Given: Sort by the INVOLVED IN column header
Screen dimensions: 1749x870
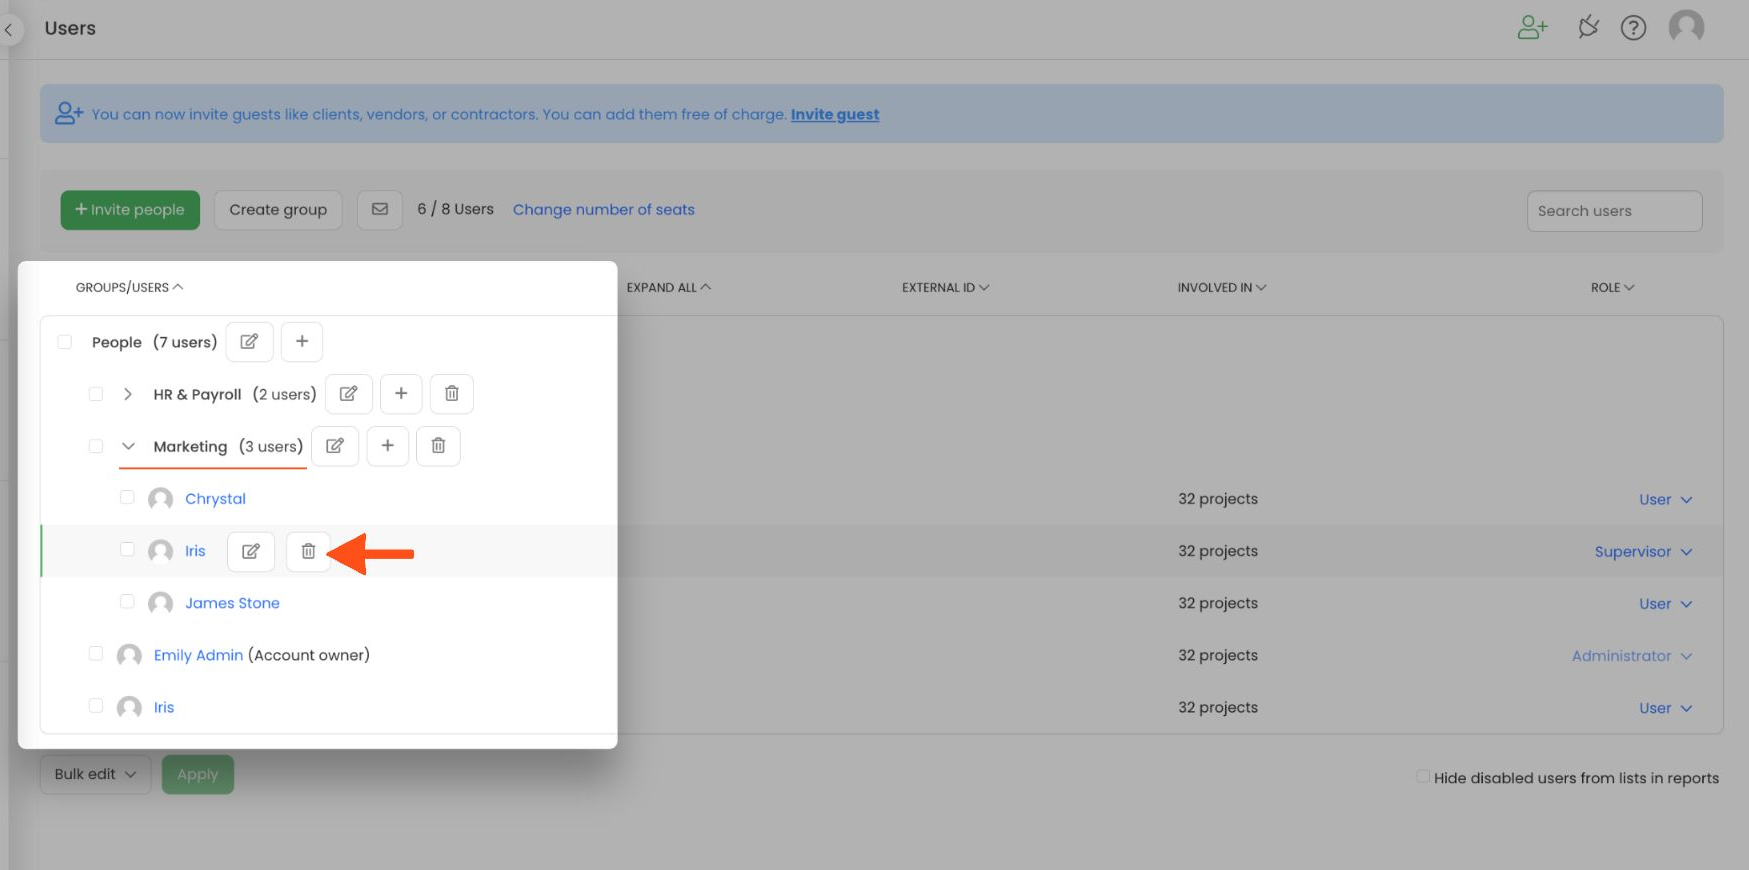Looking at the screenshot, I should tap(1222, 288).
